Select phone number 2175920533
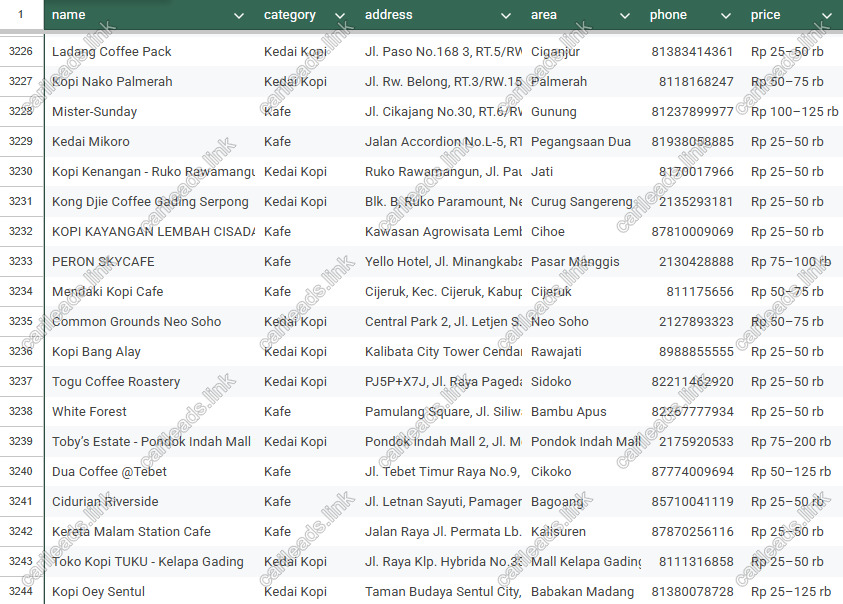 (692, 442)
